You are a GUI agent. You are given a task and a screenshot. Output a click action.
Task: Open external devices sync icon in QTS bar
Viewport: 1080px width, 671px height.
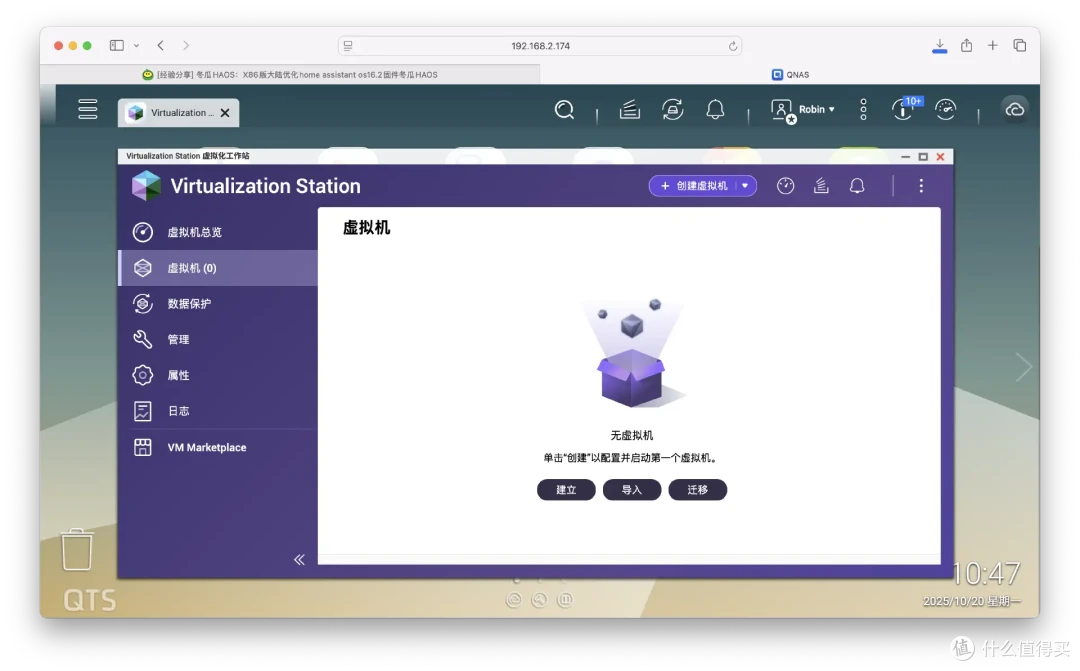(672, 110)
